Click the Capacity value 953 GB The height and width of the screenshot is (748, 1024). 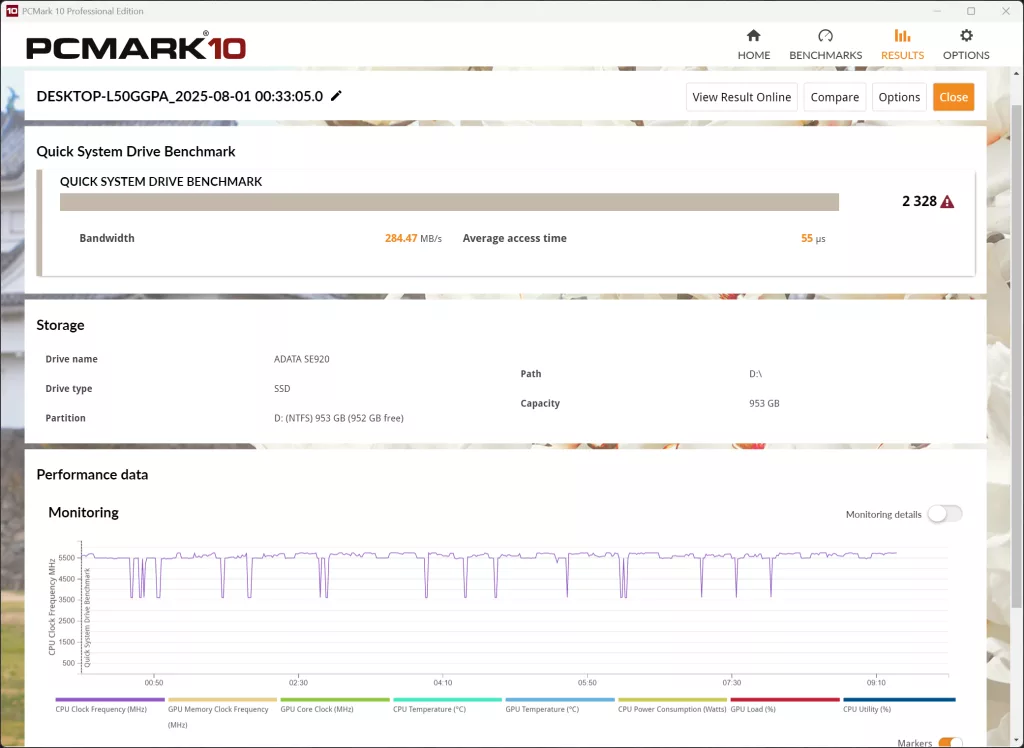point(764,403)
